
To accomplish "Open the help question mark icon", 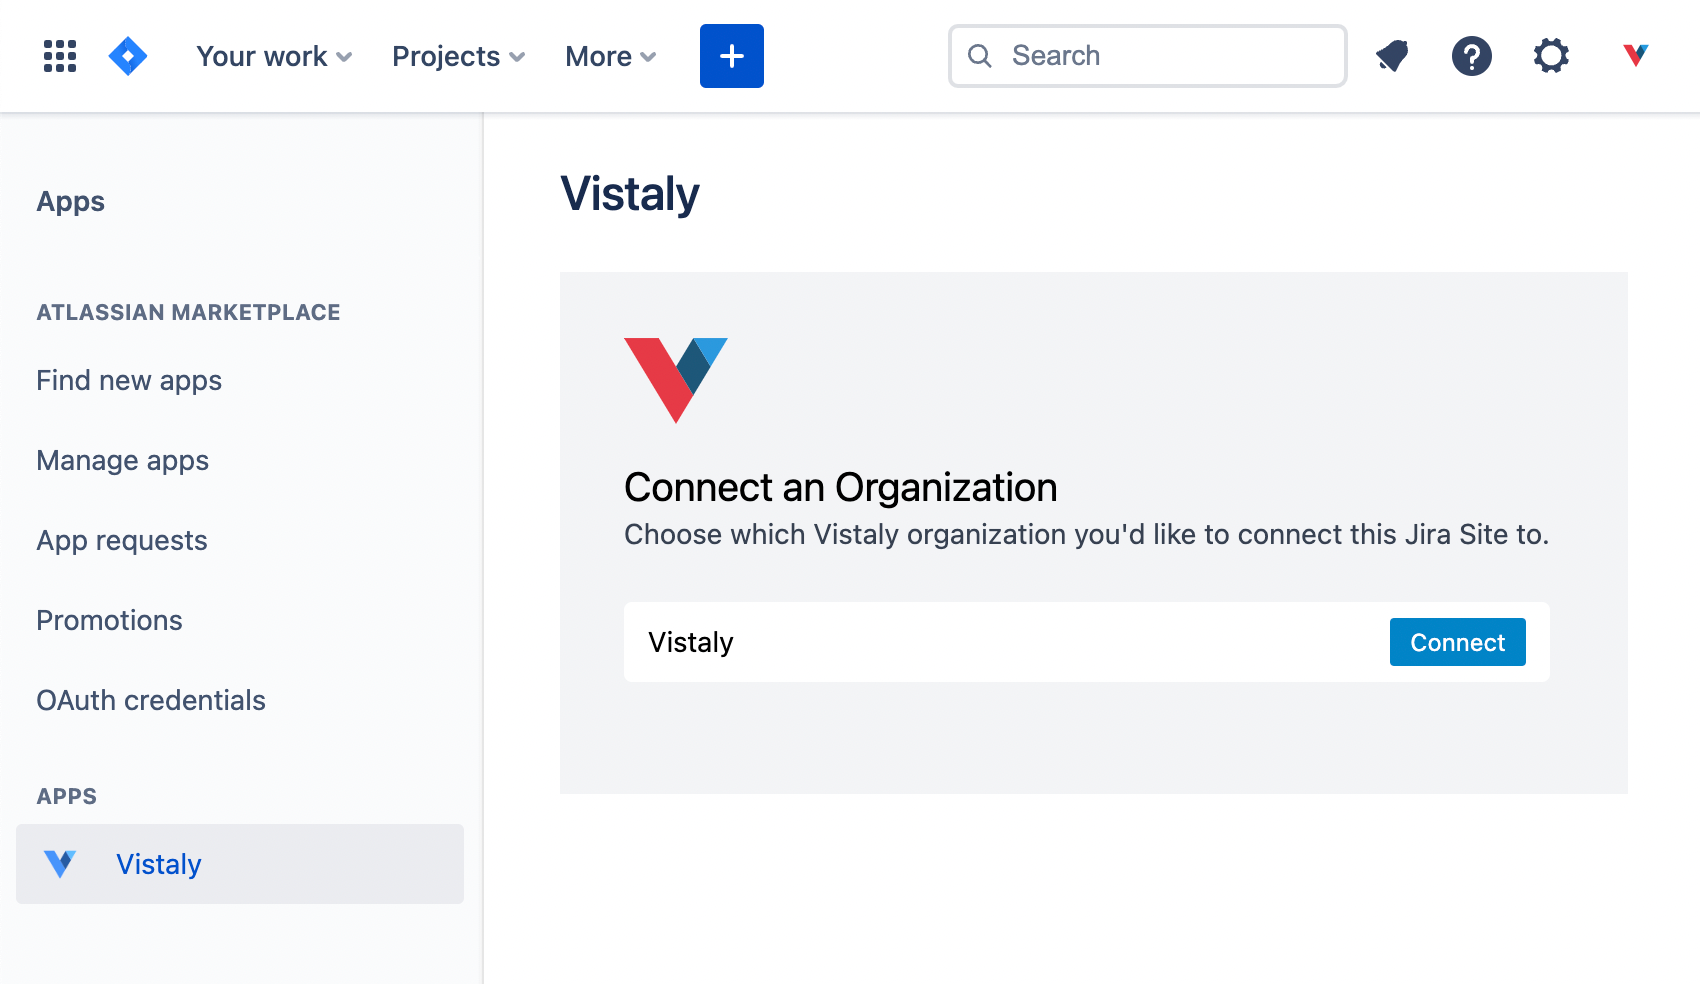I will coord(1472,56).
